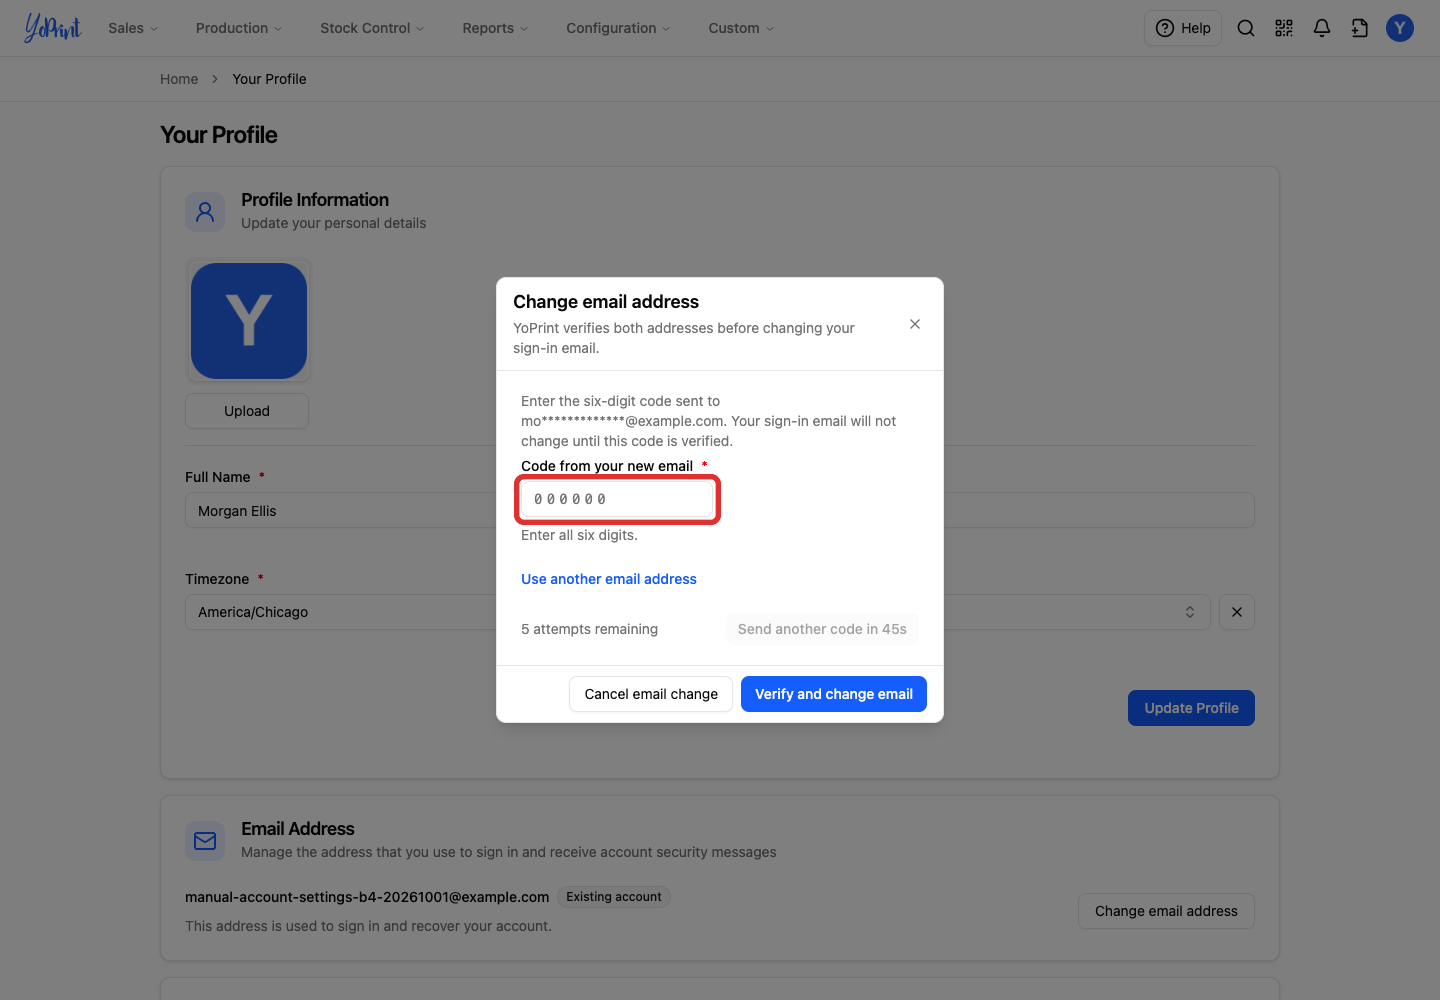
Task: Click the Your Profile breadcrumb
Action: tap(269, 79)
